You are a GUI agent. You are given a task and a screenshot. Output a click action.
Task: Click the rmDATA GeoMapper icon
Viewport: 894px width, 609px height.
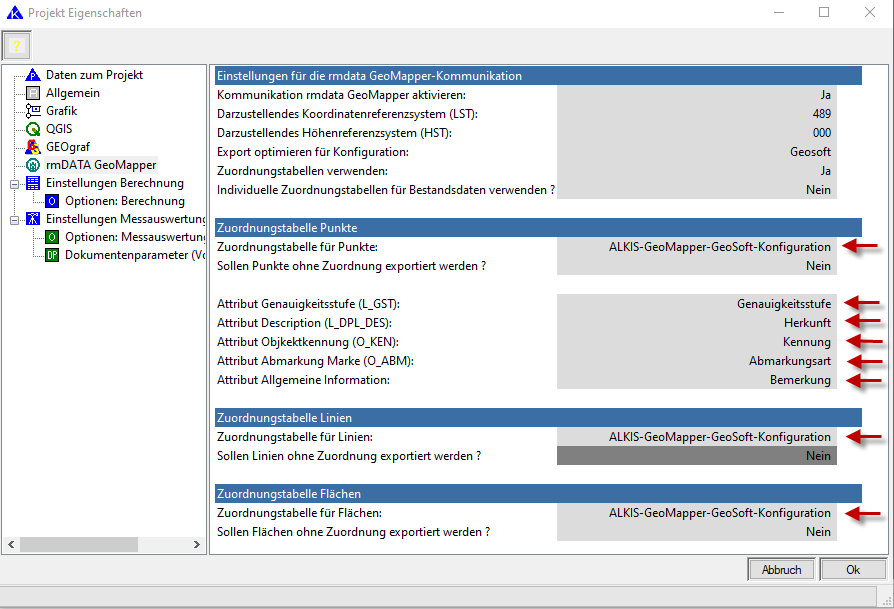(x=33, y=165)
